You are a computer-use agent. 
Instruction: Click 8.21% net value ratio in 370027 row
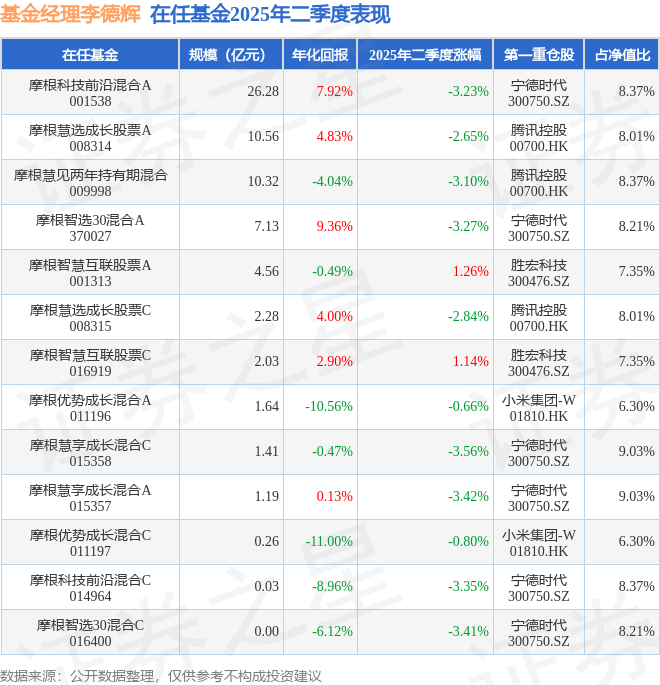point(636,226)
